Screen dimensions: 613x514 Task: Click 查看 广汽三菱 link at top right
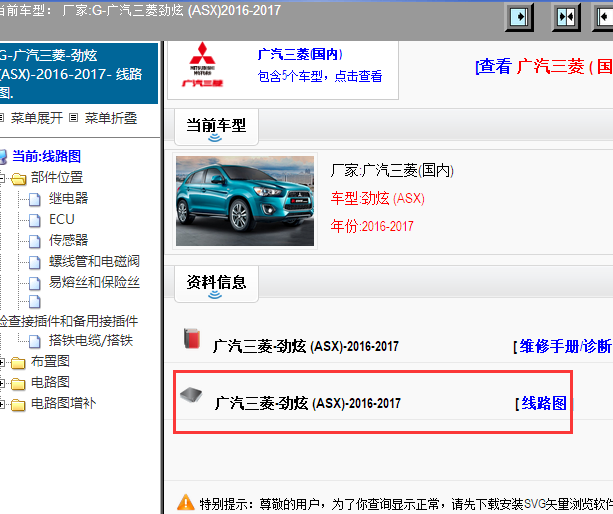coord(544,66)
